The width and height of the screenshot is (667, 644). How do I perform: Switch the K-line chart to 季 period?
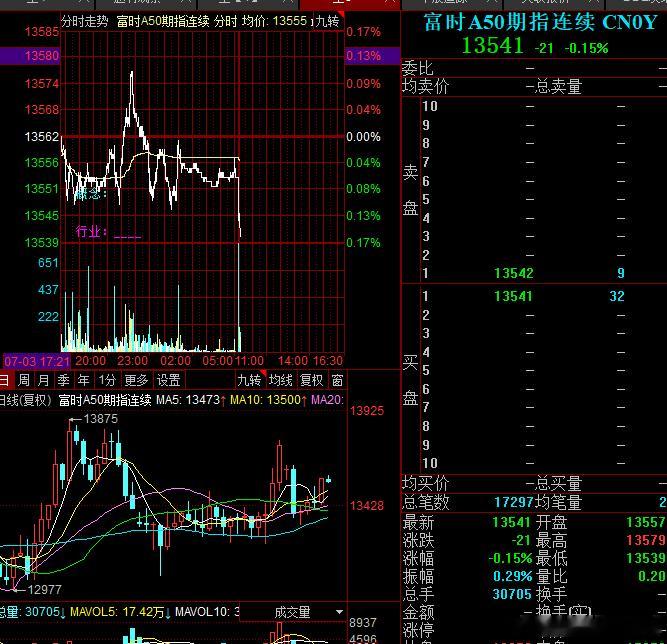tap(63, 380)
